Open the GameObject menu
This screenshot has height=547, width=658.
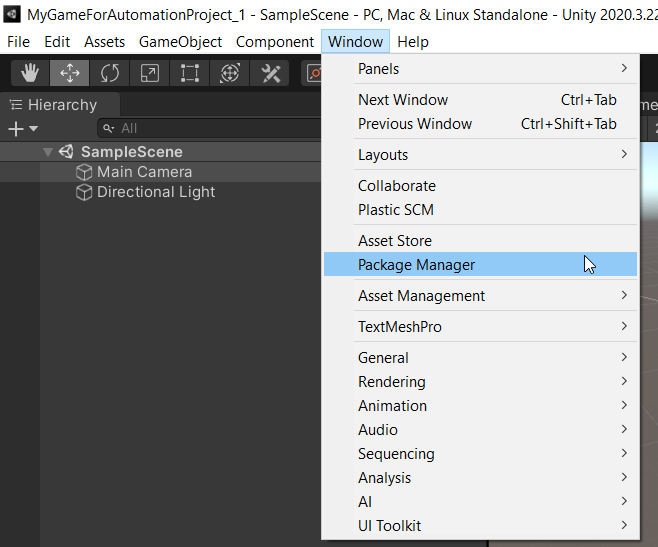[x=180, y=42]
